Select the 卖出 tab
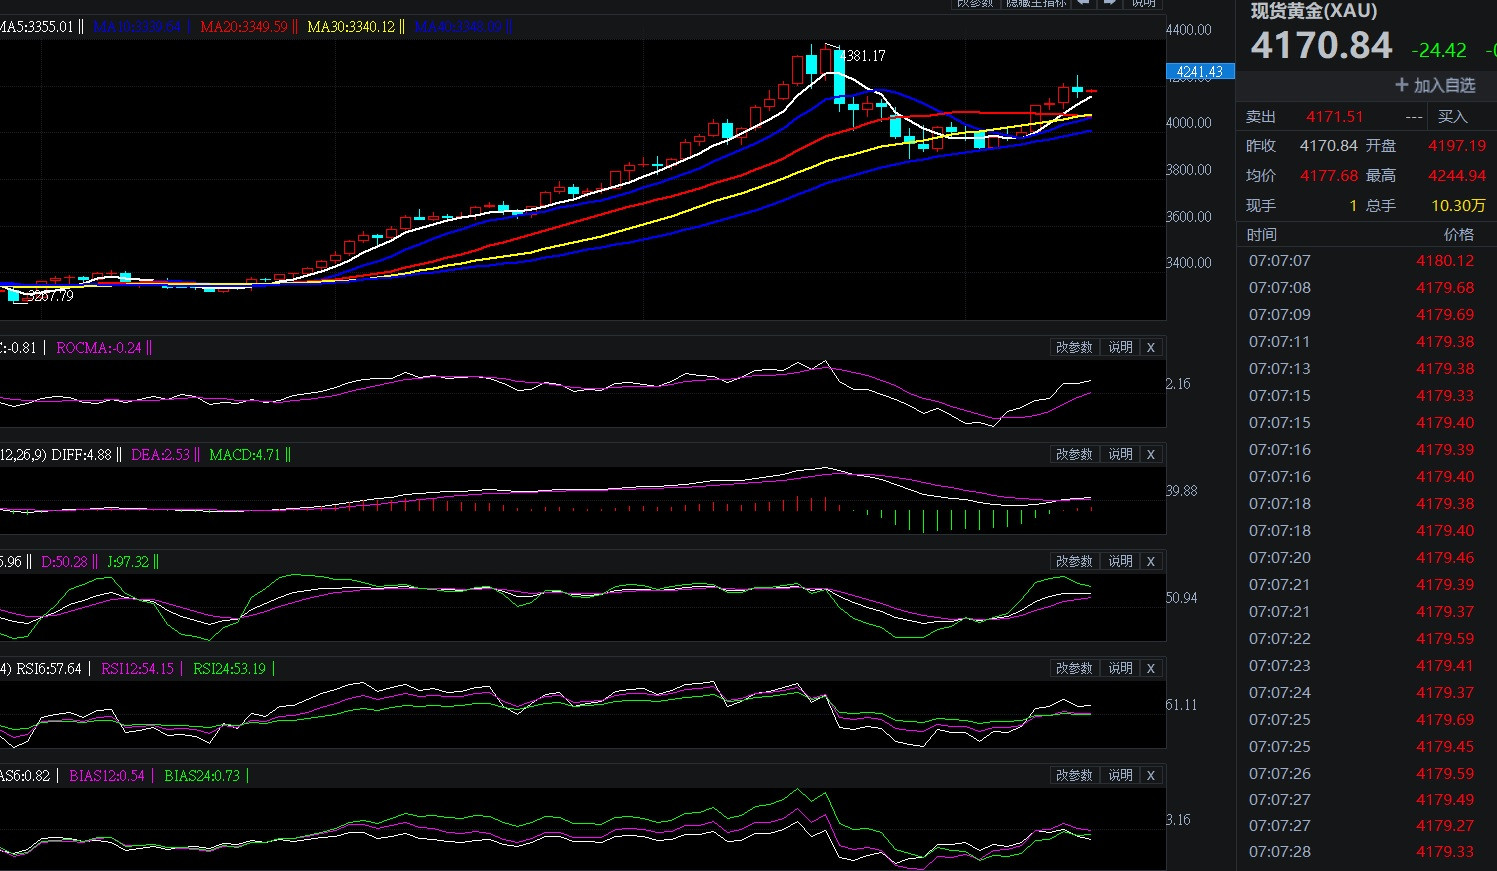 point(1261,117)
